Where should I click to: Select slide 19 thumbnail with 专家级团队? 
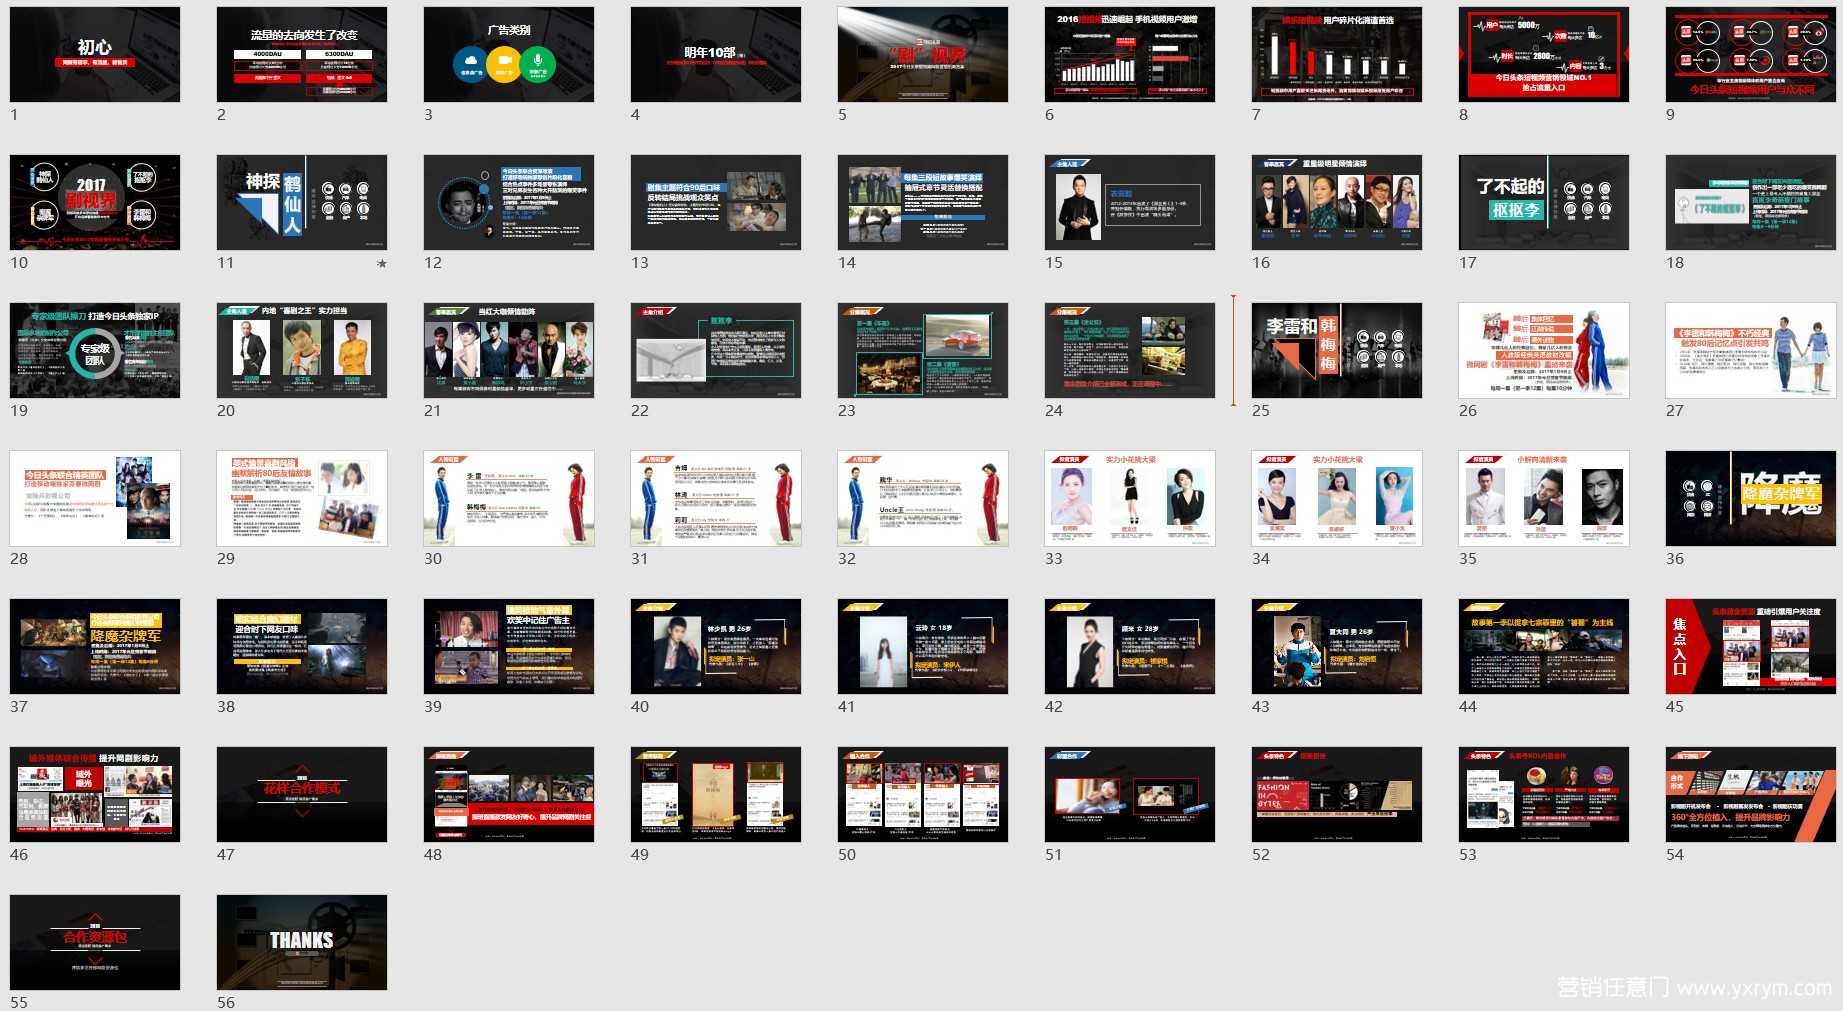(95, 350)
